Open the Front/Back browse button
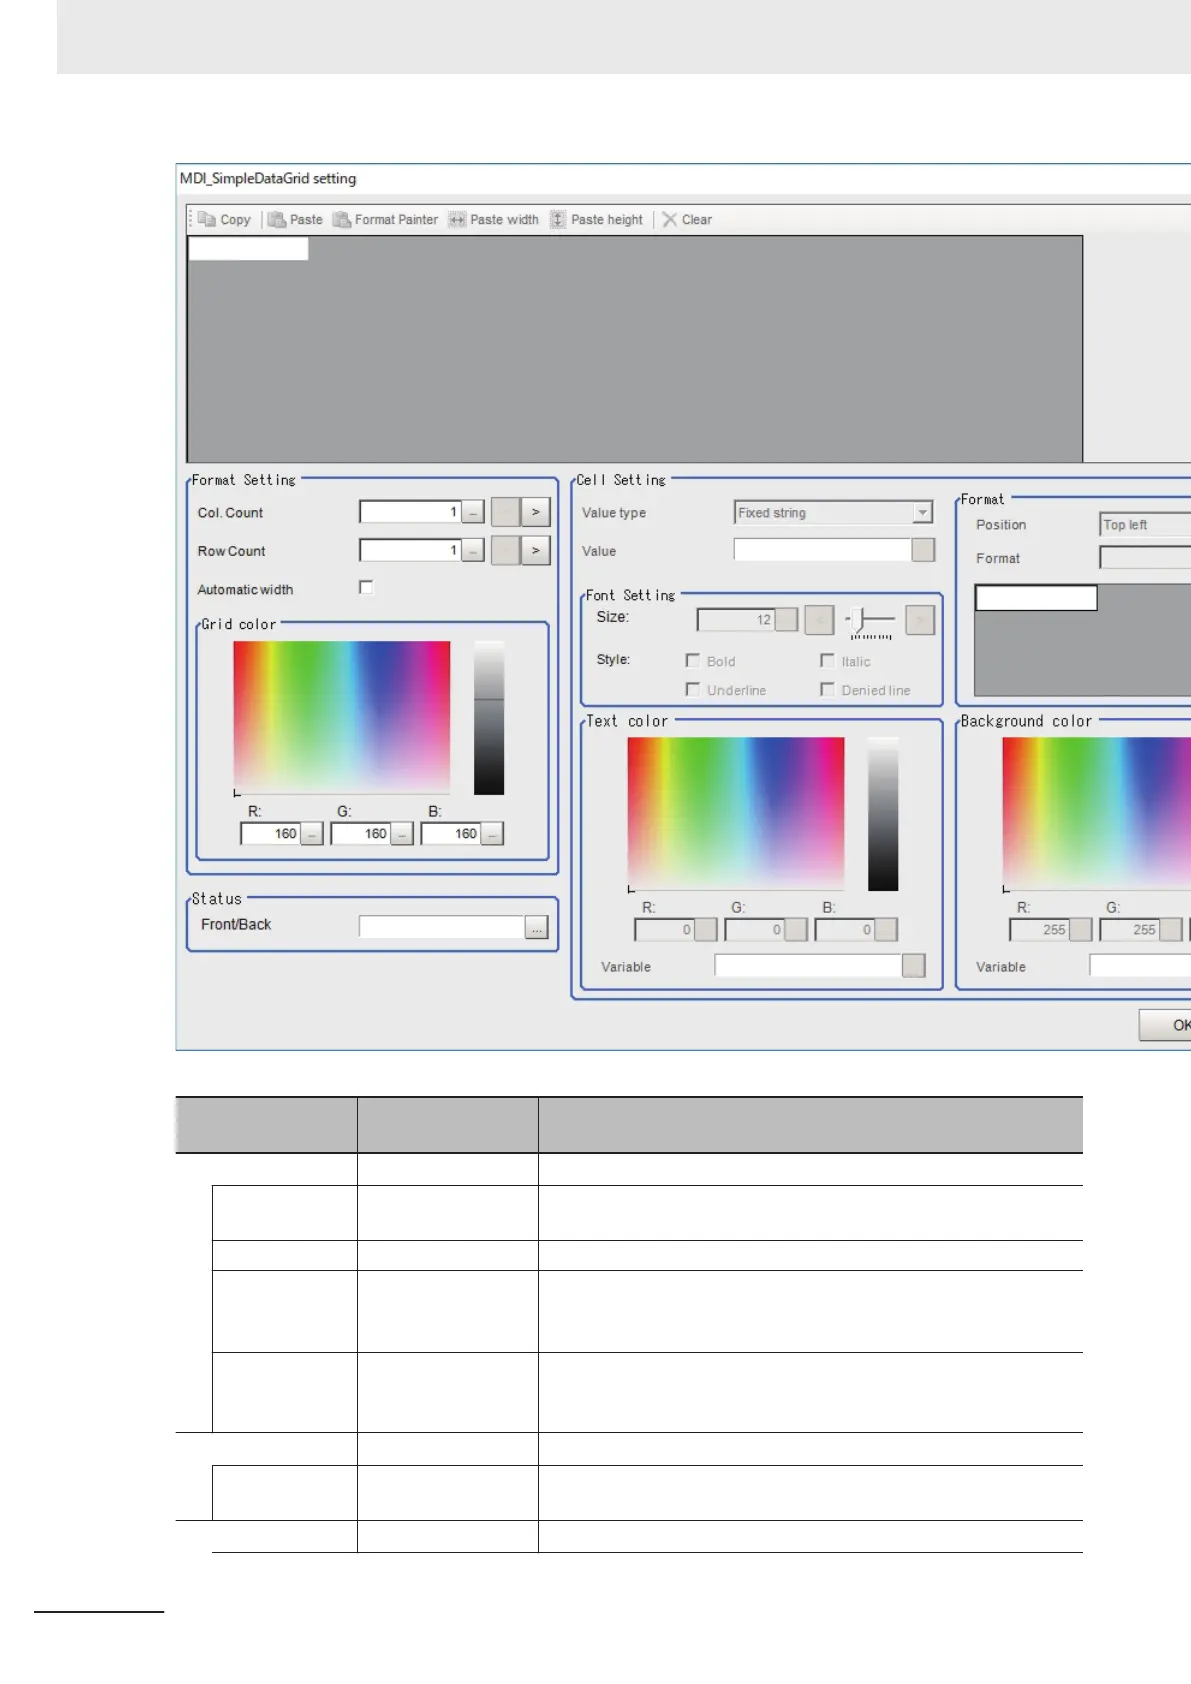 (x=537, y=928)
